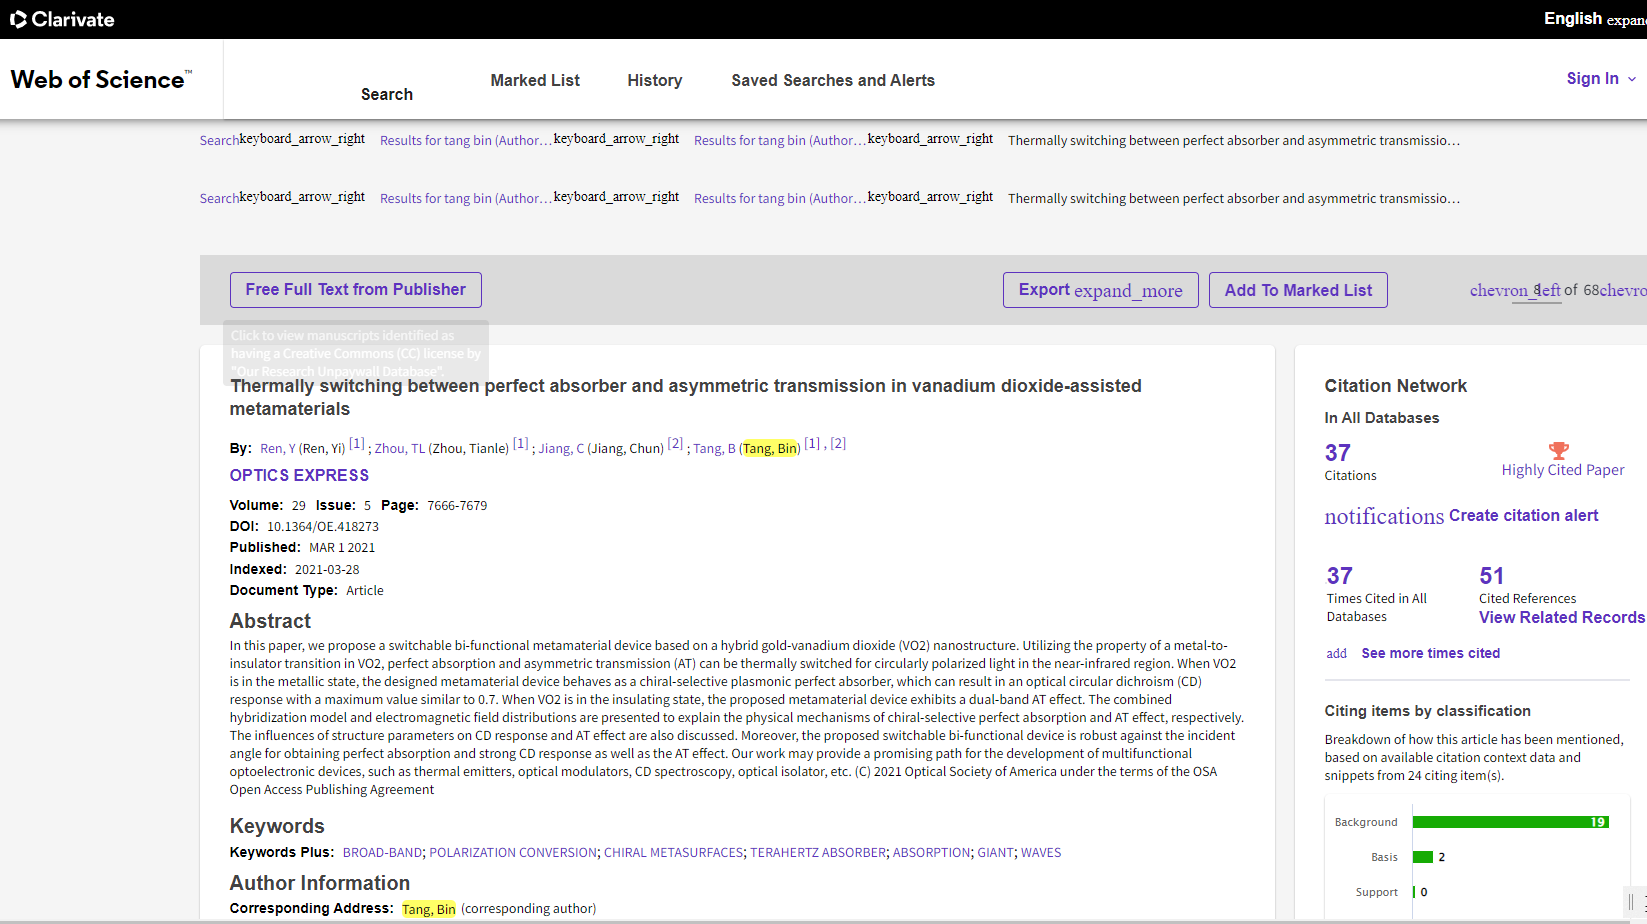Screen dimensions: 1647x924
Task: Select keyword GIANT
Action: [x=995, y=853]
